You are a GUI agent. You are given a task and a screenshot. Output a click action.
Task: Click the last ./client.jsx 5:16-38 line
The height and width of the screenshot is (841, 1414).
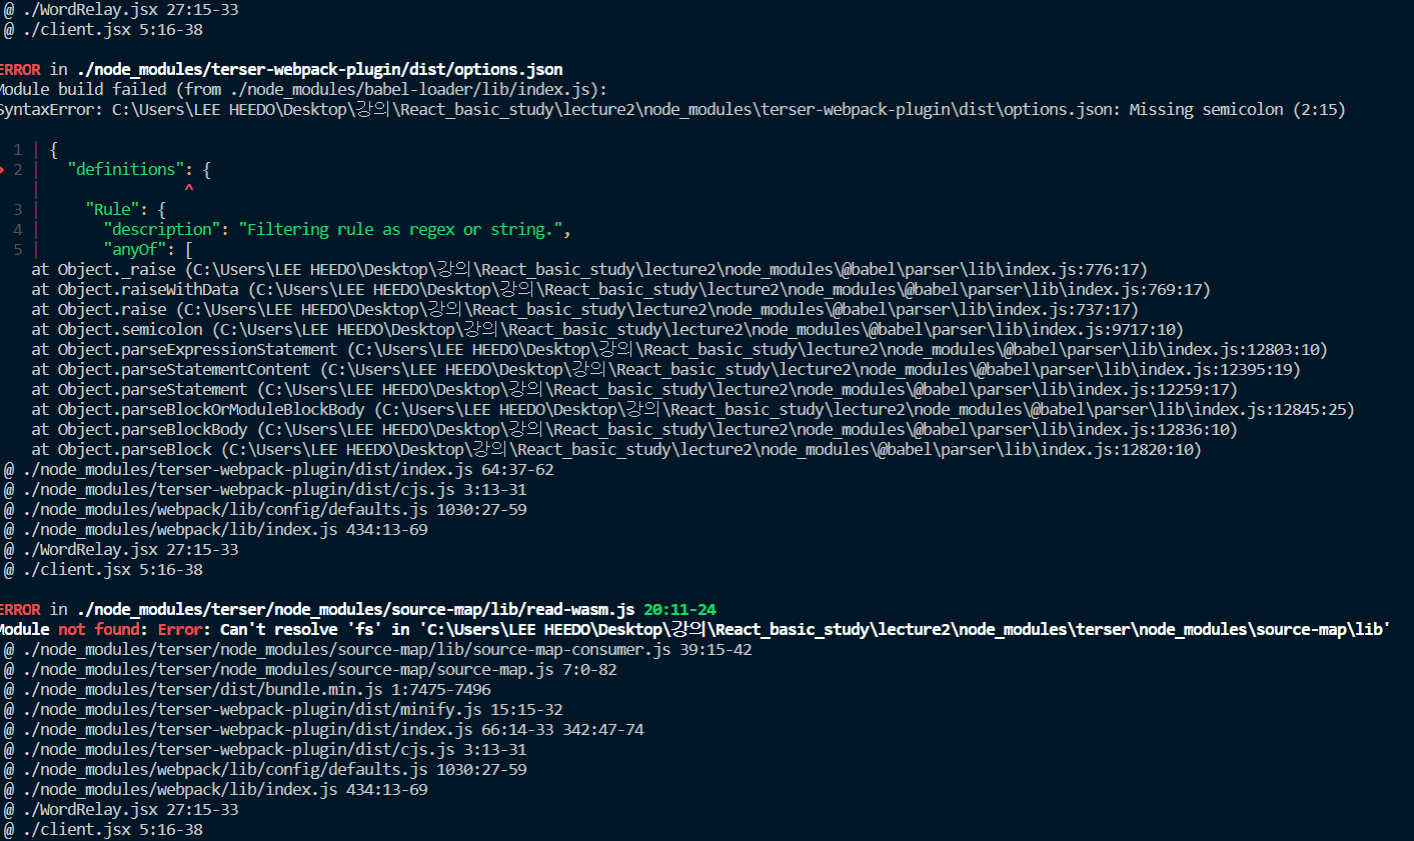point(112,829)
